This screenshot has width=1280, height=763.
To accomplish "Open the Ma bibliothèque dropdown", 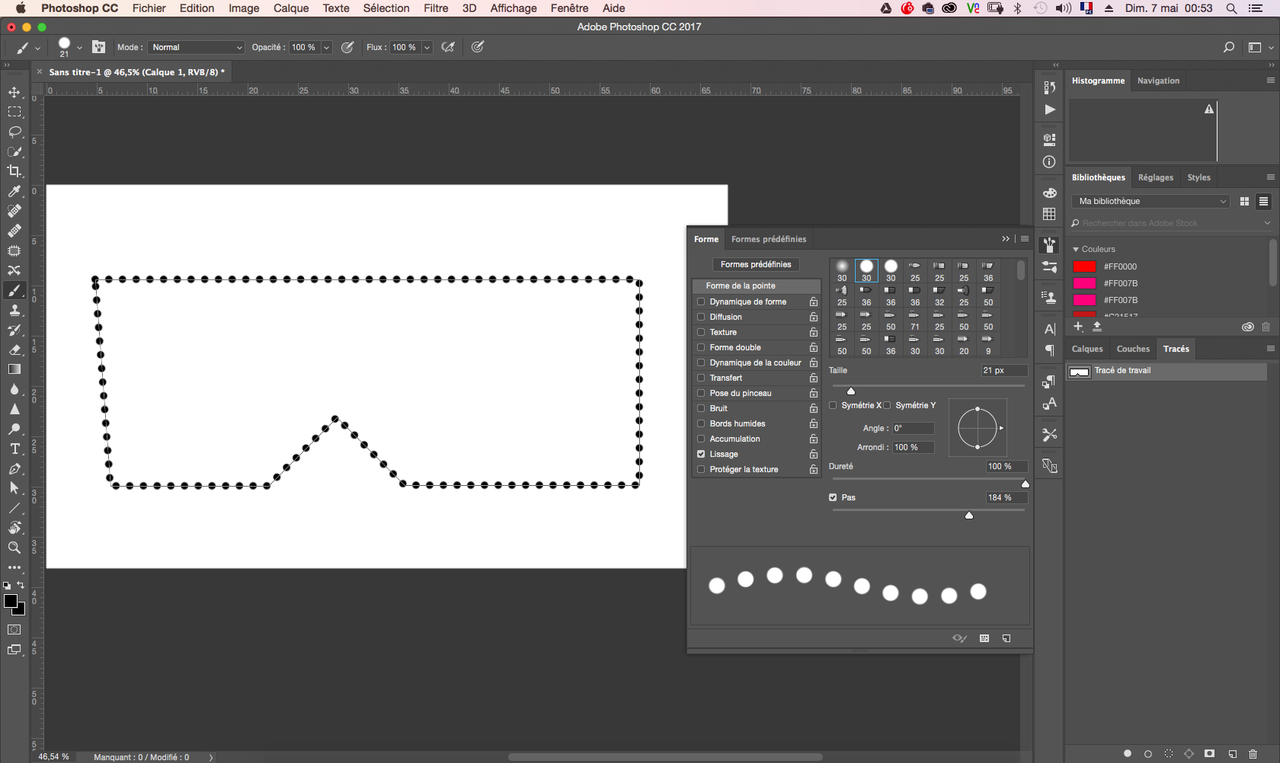I will click(x=1151, y=201).
